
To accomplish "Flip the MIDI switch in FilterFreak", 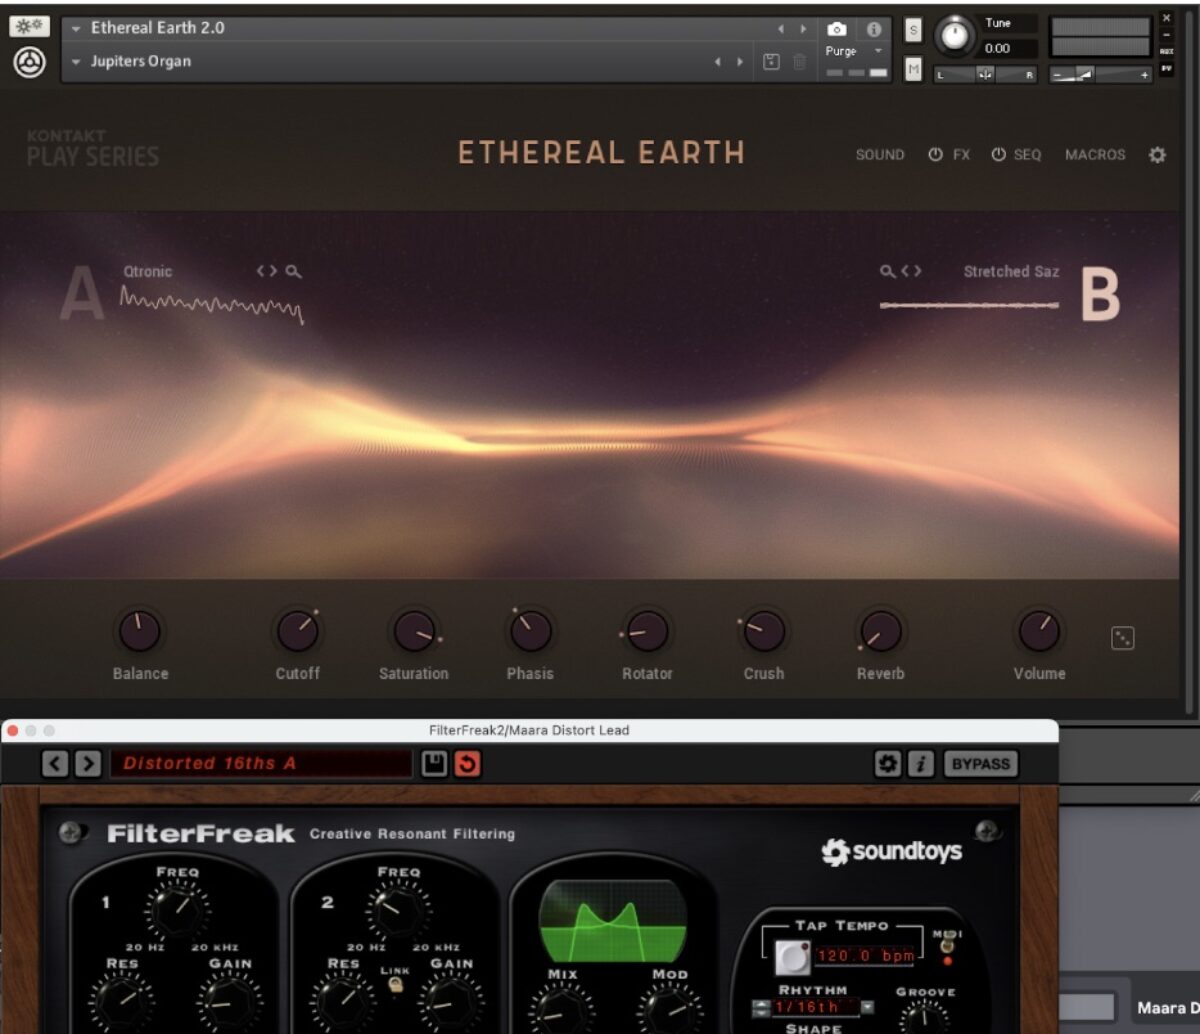I will coord(946,944).
